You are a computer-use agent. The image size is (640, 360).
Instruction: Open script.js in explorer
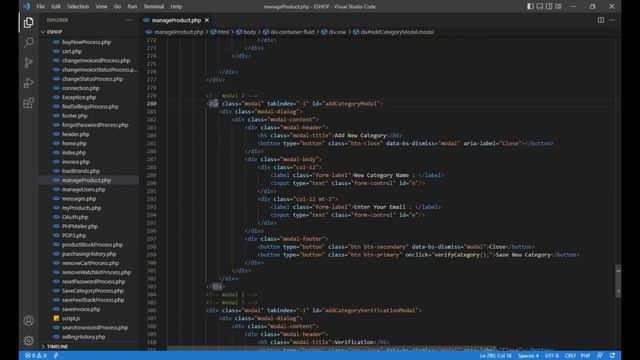tap(71, 318)
